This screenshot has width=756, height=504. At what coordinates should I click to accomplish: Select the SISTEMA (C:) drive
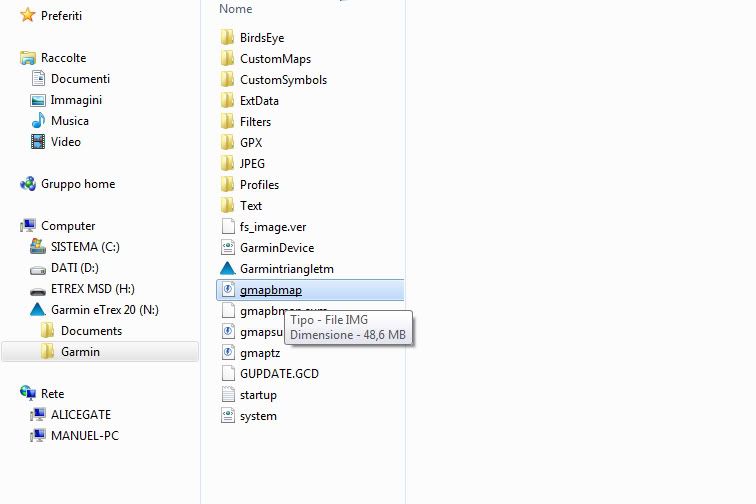click(85, 246)
